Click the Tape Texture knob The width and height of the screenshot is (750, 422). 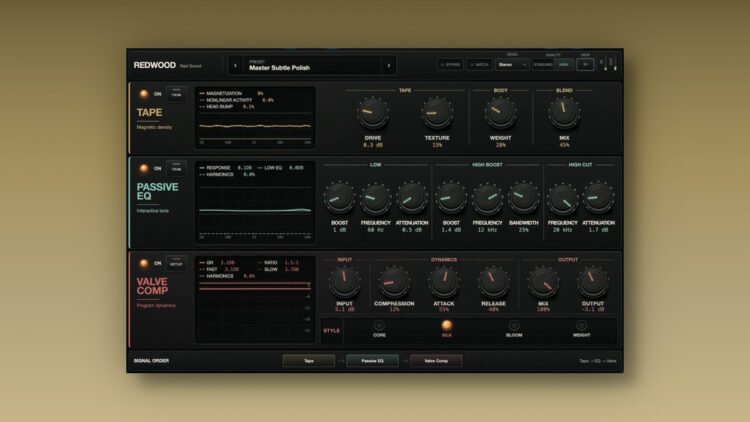437,113
